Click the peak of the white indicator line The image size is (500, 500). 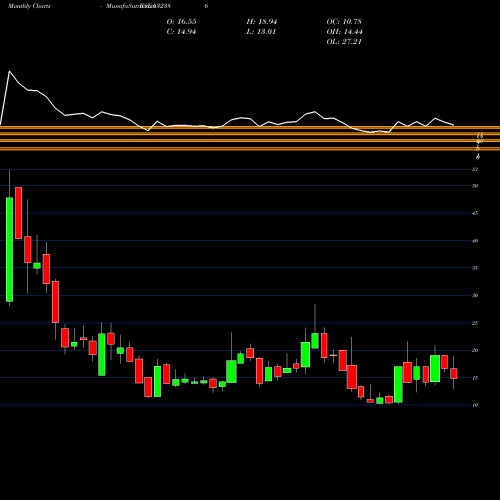click(x=9, y=71)
